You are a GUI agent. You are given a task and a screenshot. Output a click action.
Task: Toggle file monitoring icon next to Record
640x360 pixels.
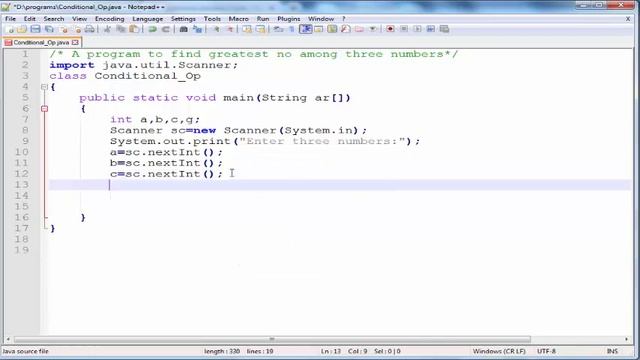point(373,29)
